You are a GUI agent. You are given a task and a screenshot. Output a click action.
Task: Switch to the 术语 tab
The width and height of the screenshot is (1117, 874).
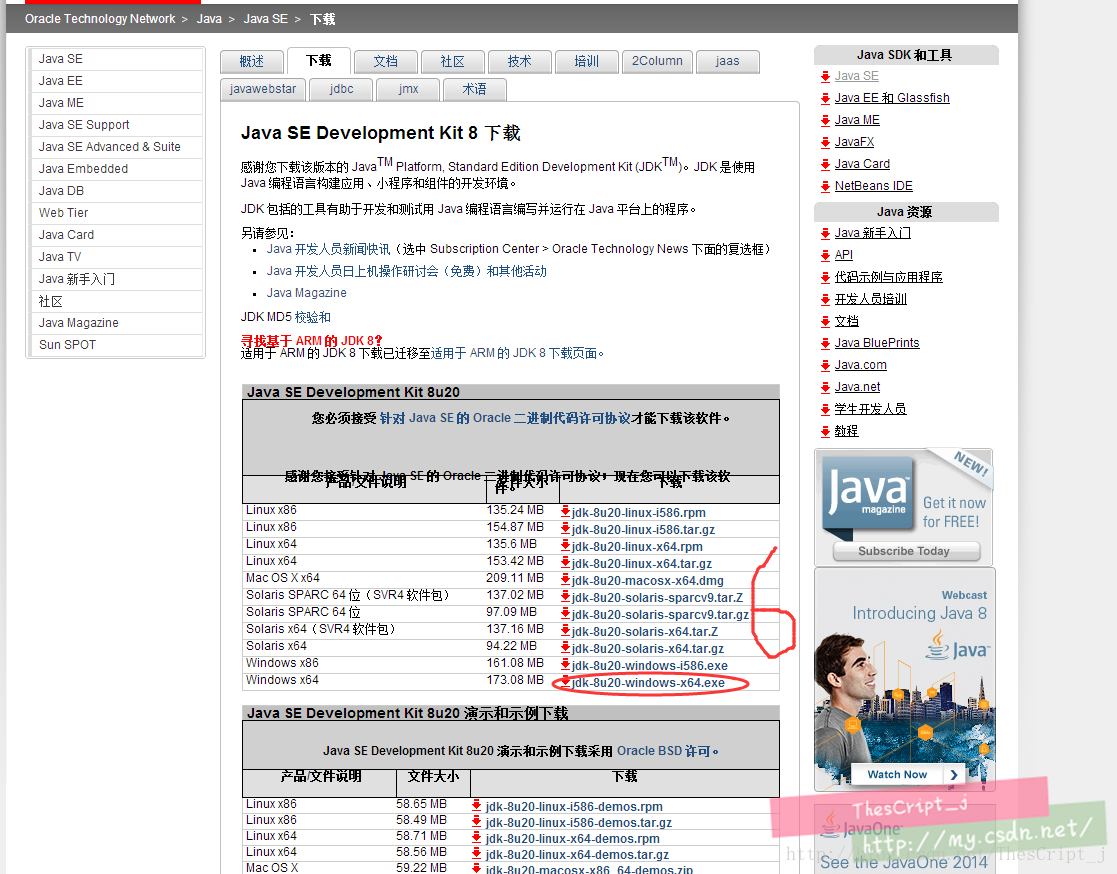click(x=474, y=89)
